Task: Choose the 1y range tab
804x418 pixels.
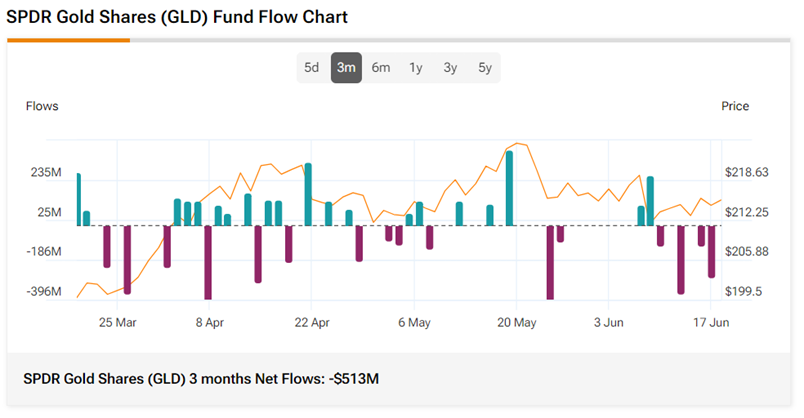Action: coord(416,68)
